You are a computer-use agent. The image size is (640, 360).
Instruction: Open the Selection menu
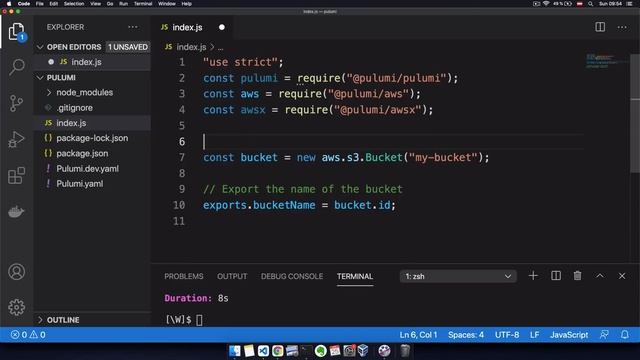click(74, 4)
